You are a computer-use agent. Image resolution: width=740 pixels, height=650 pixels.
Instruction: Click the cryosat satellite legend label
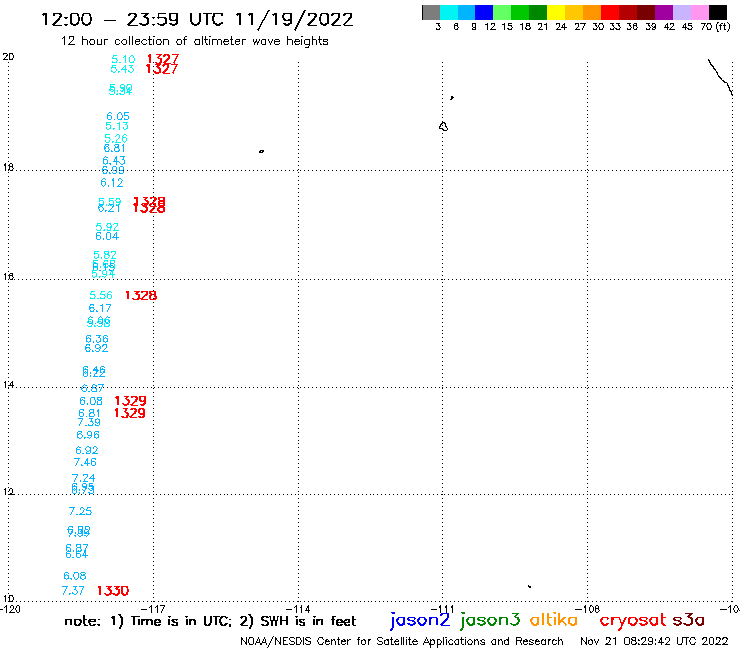tap(633, 620)
